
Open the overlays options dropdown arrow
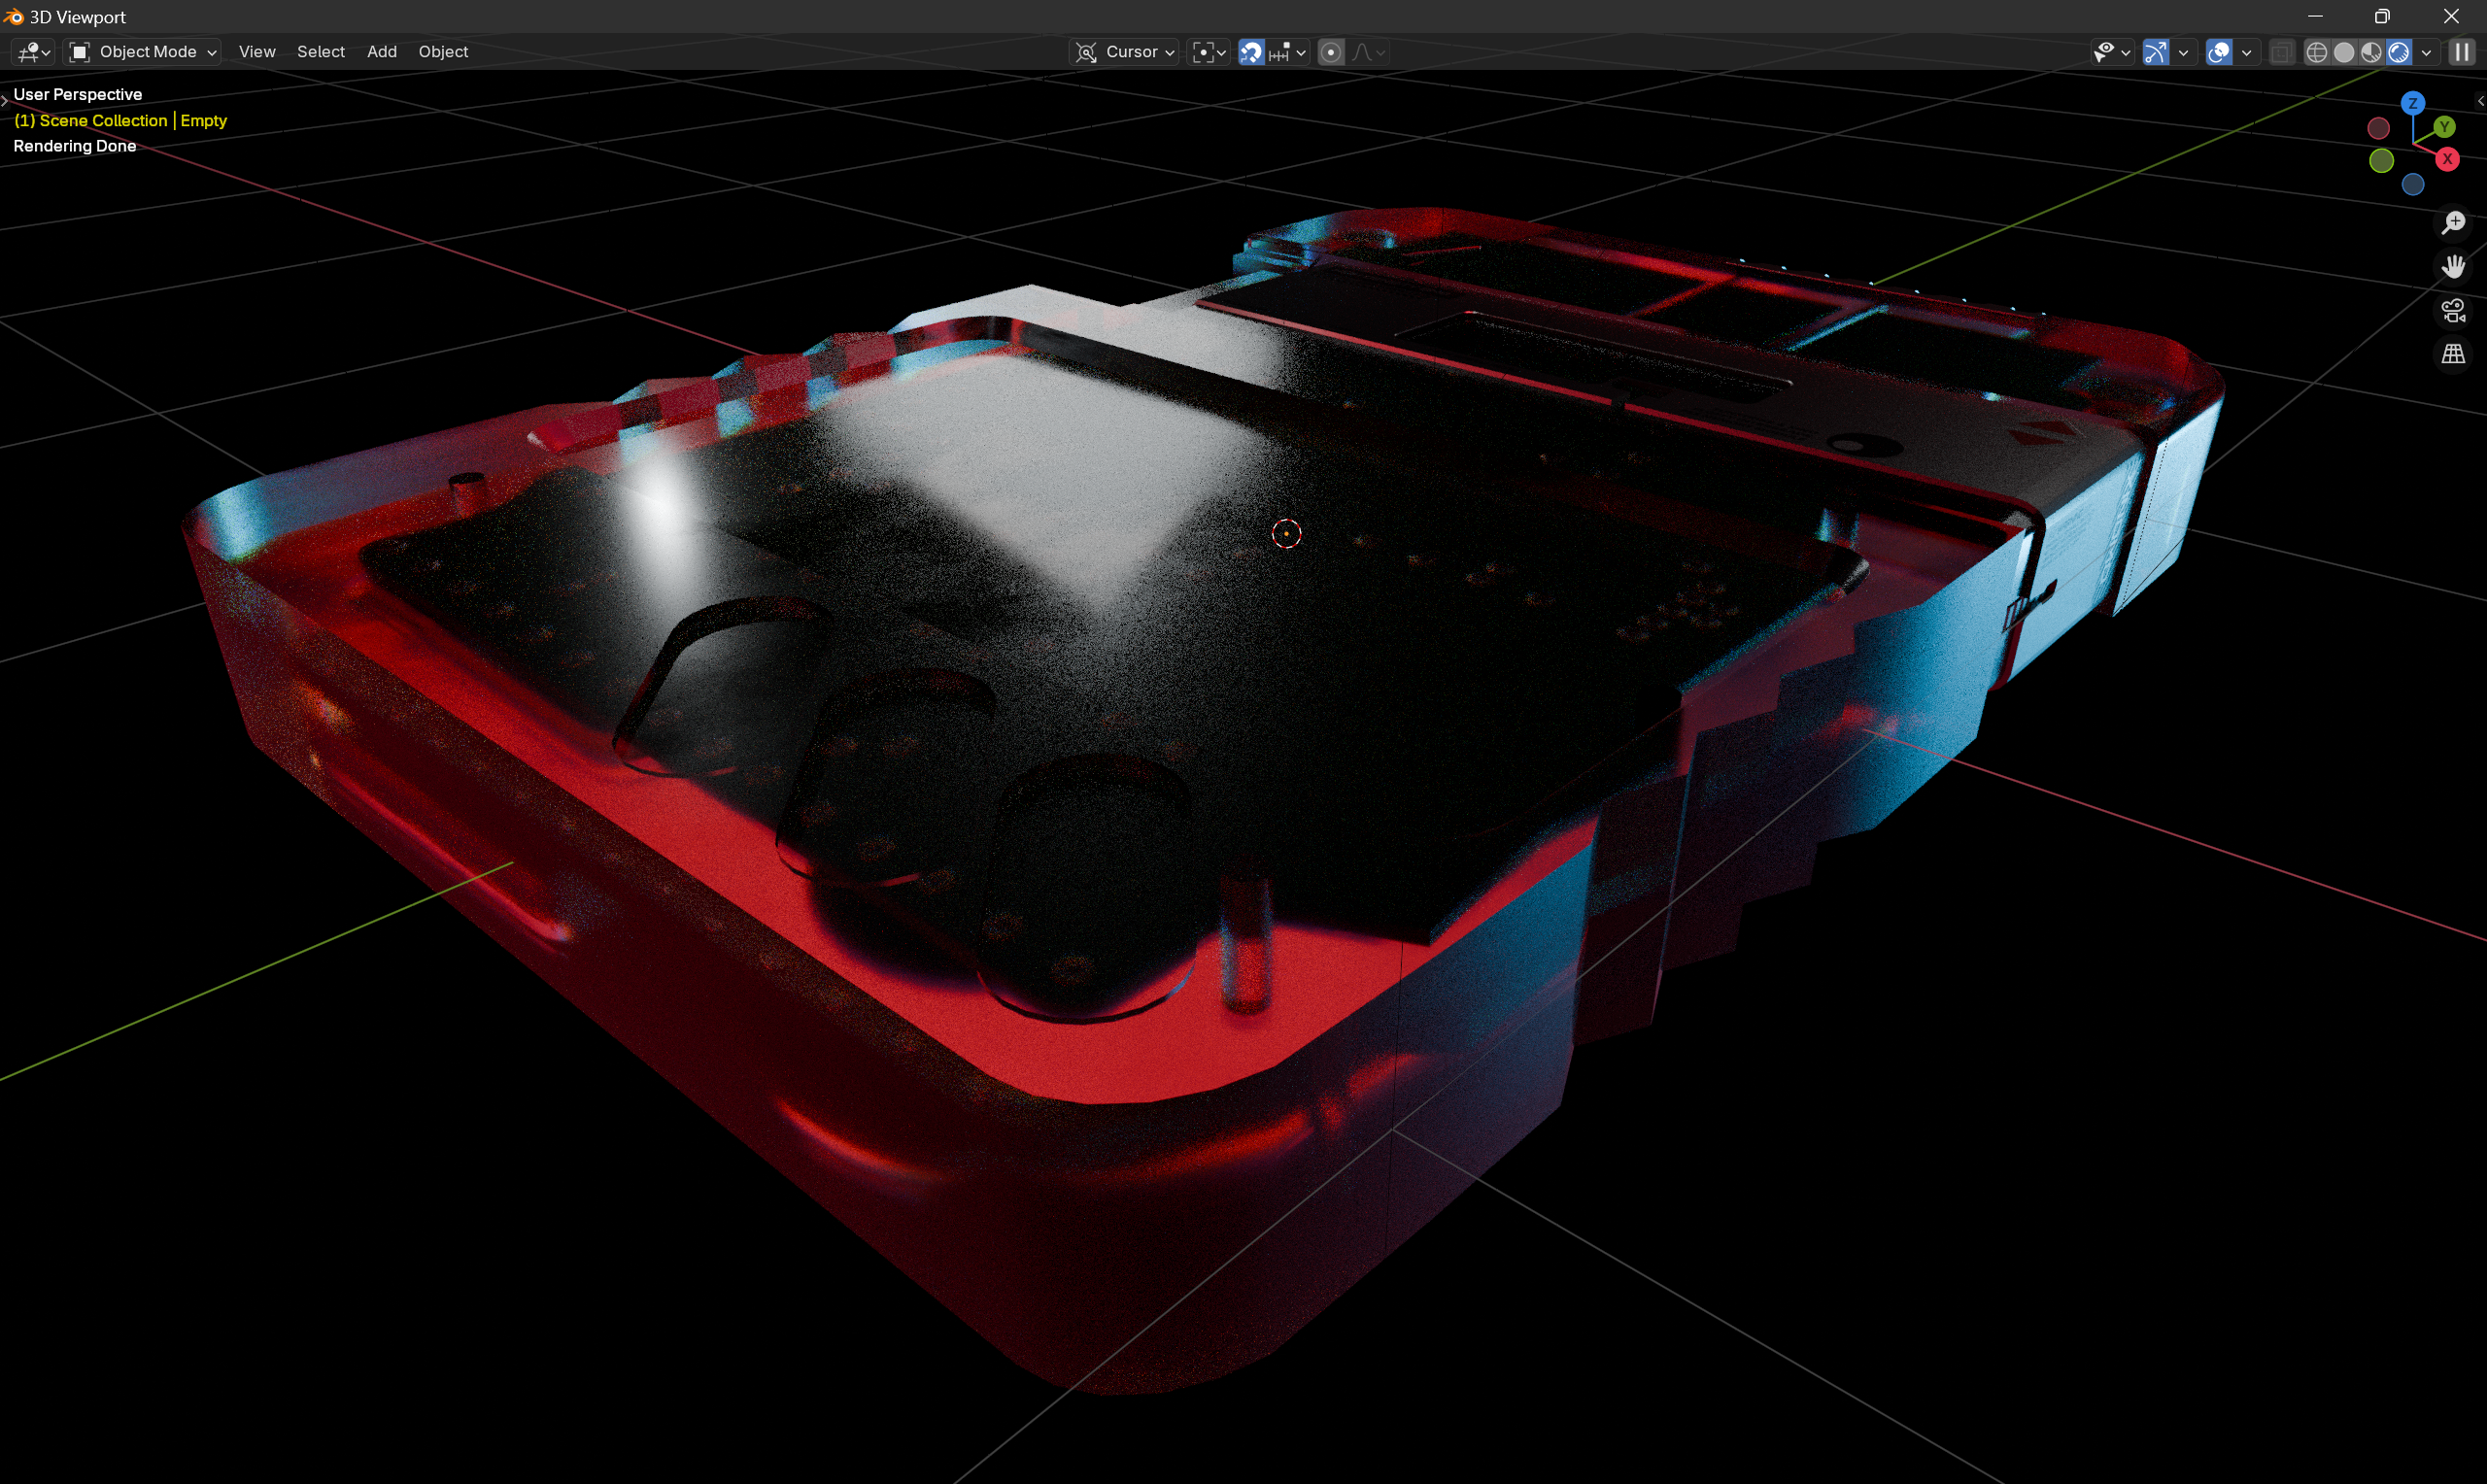tap(2246, 52)
